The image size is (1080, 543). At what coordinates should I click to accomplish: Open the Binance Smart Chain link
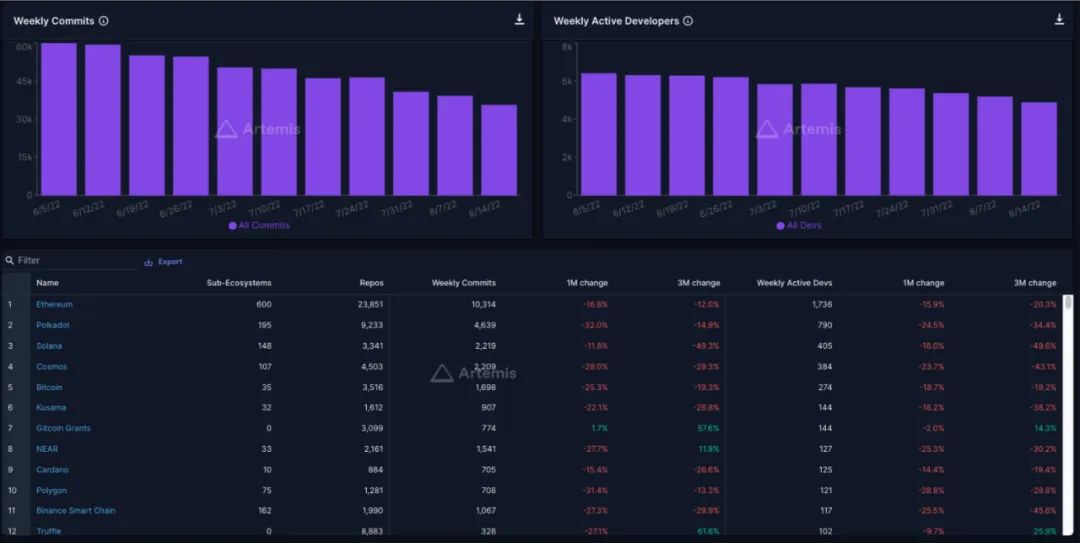click(x=76, y=511)
